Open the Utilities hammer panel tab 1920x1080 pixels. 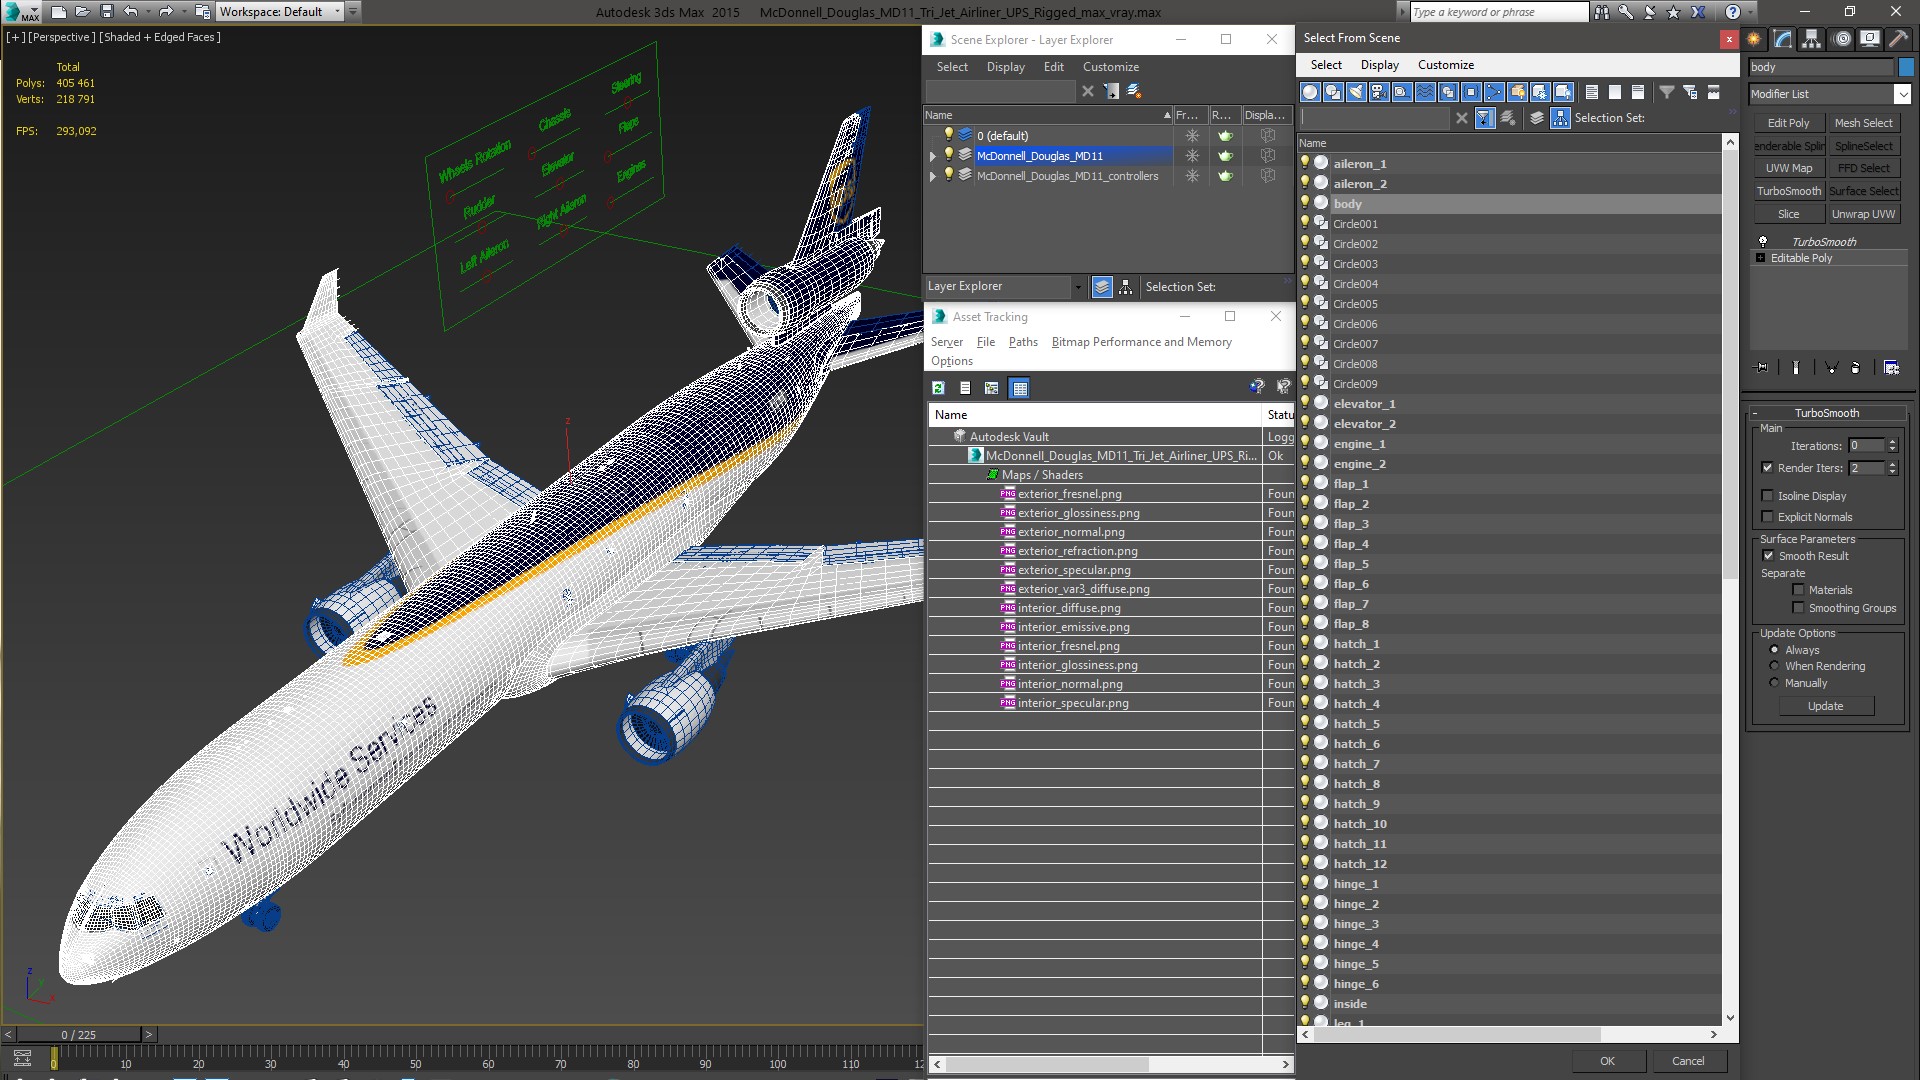pos(1898,39)
